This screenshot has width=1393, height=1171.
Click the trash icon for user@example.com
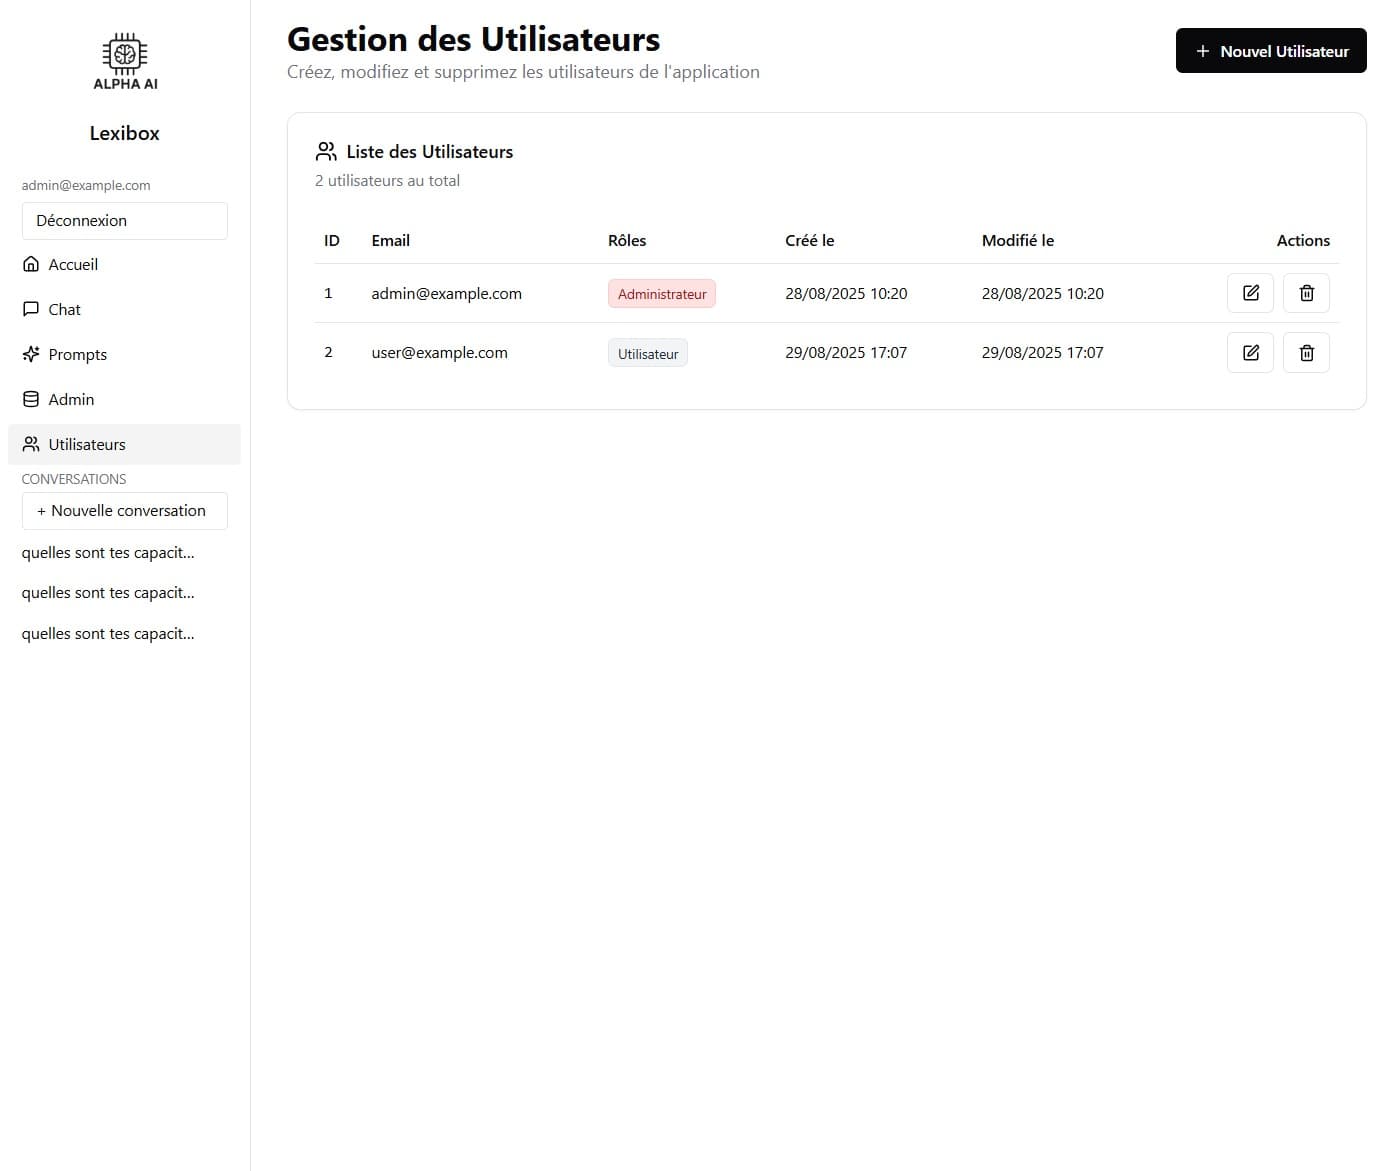click(x=1306, y=352)
